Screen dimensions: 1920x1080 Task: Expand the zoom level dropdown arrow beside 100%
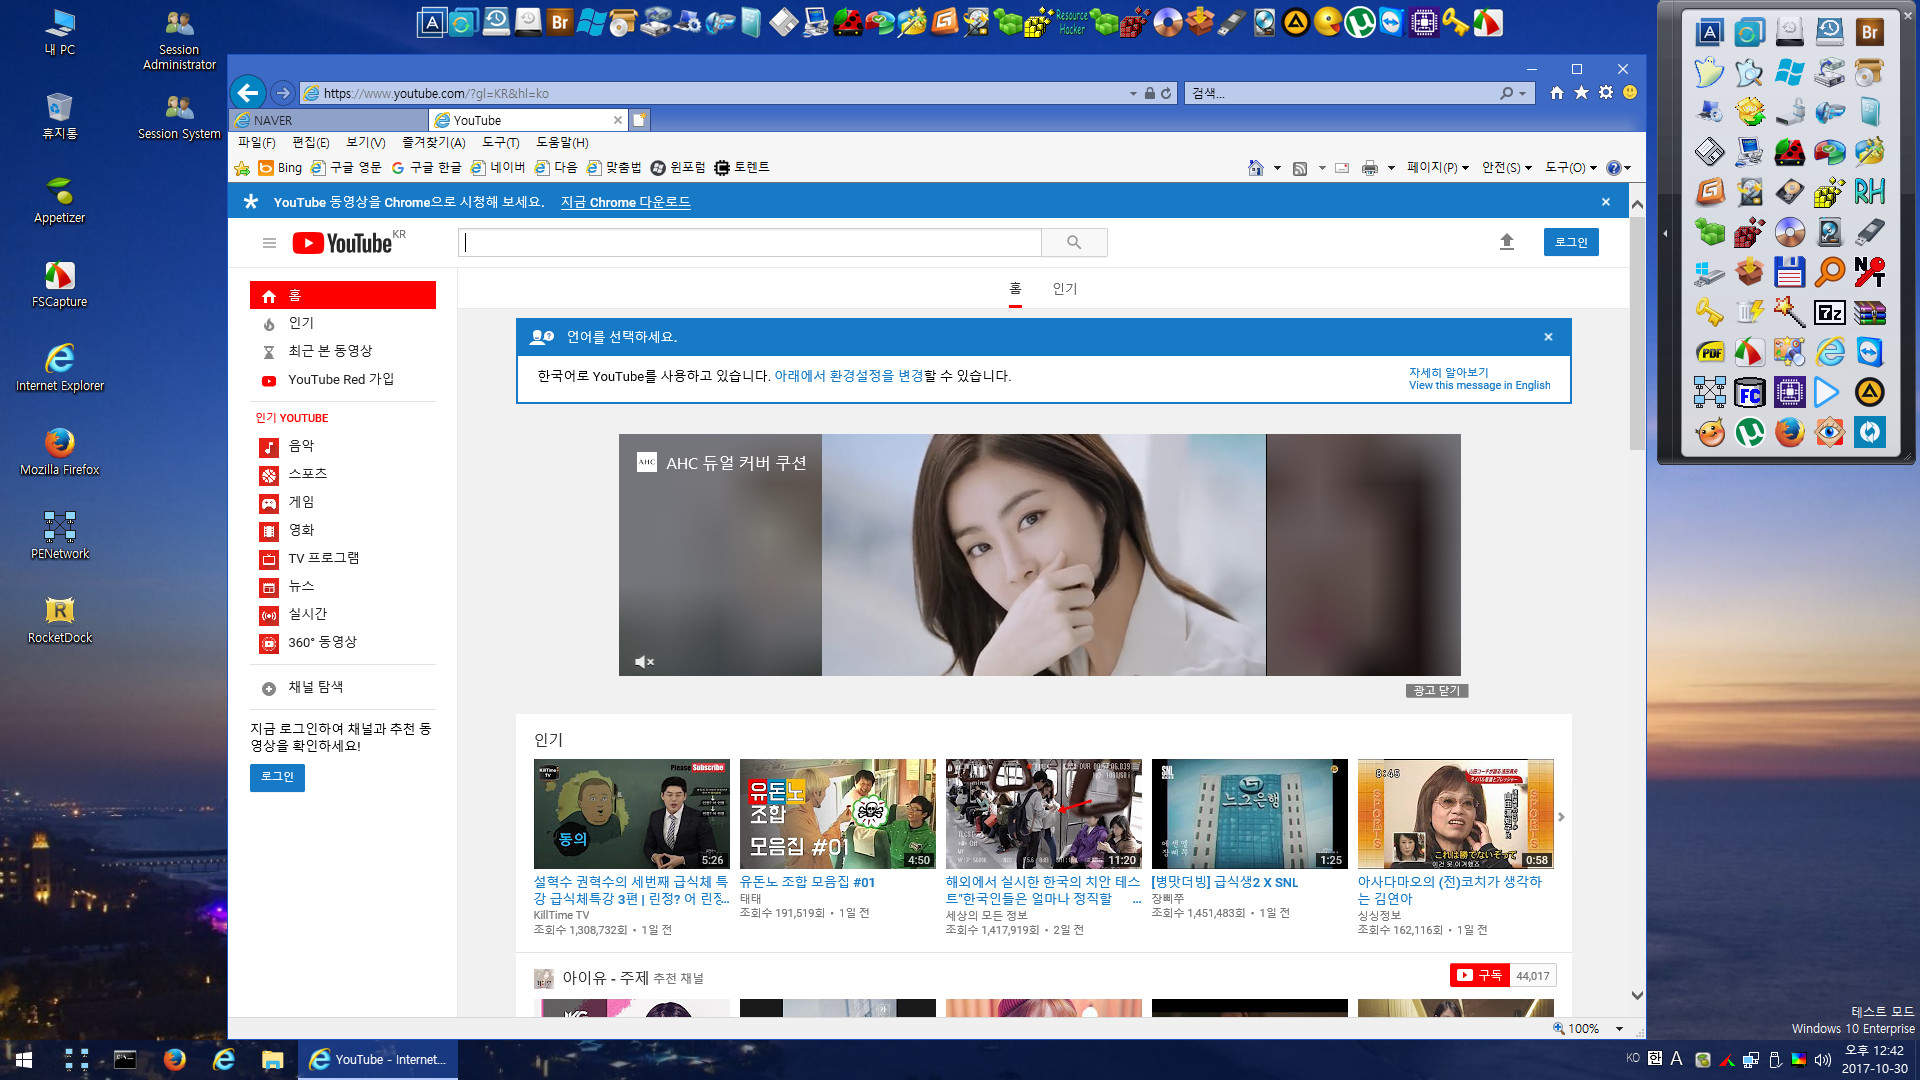[1619, 1029]
